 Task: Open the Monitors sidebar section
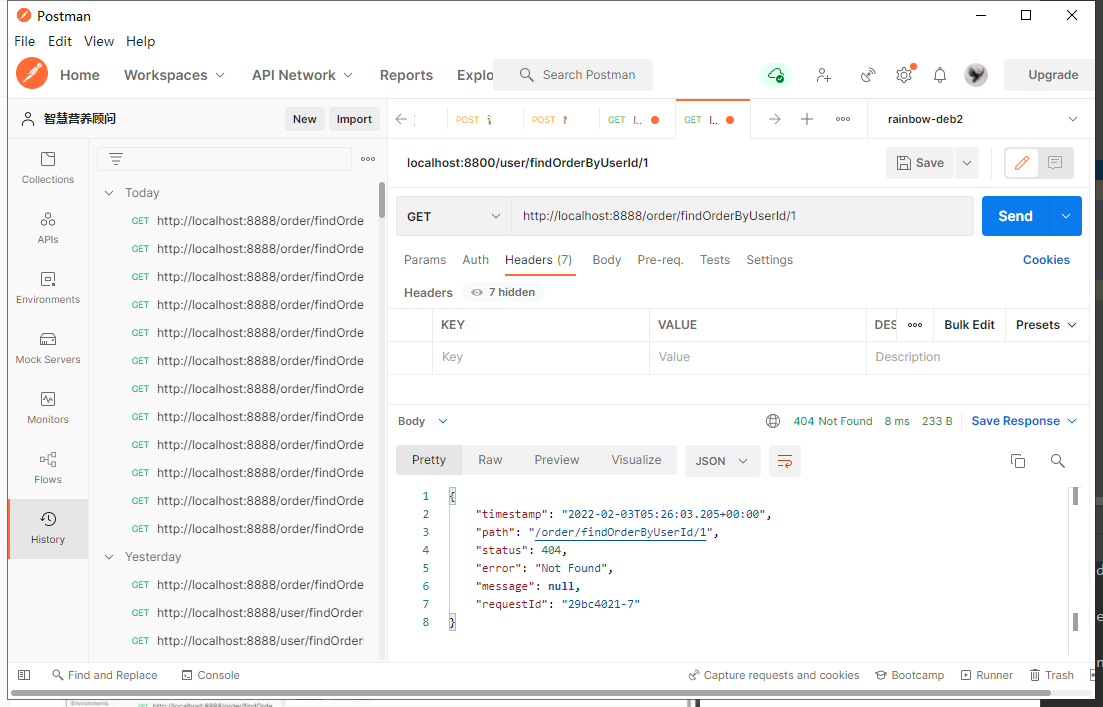pyautogui.click(x=48, y=408)
